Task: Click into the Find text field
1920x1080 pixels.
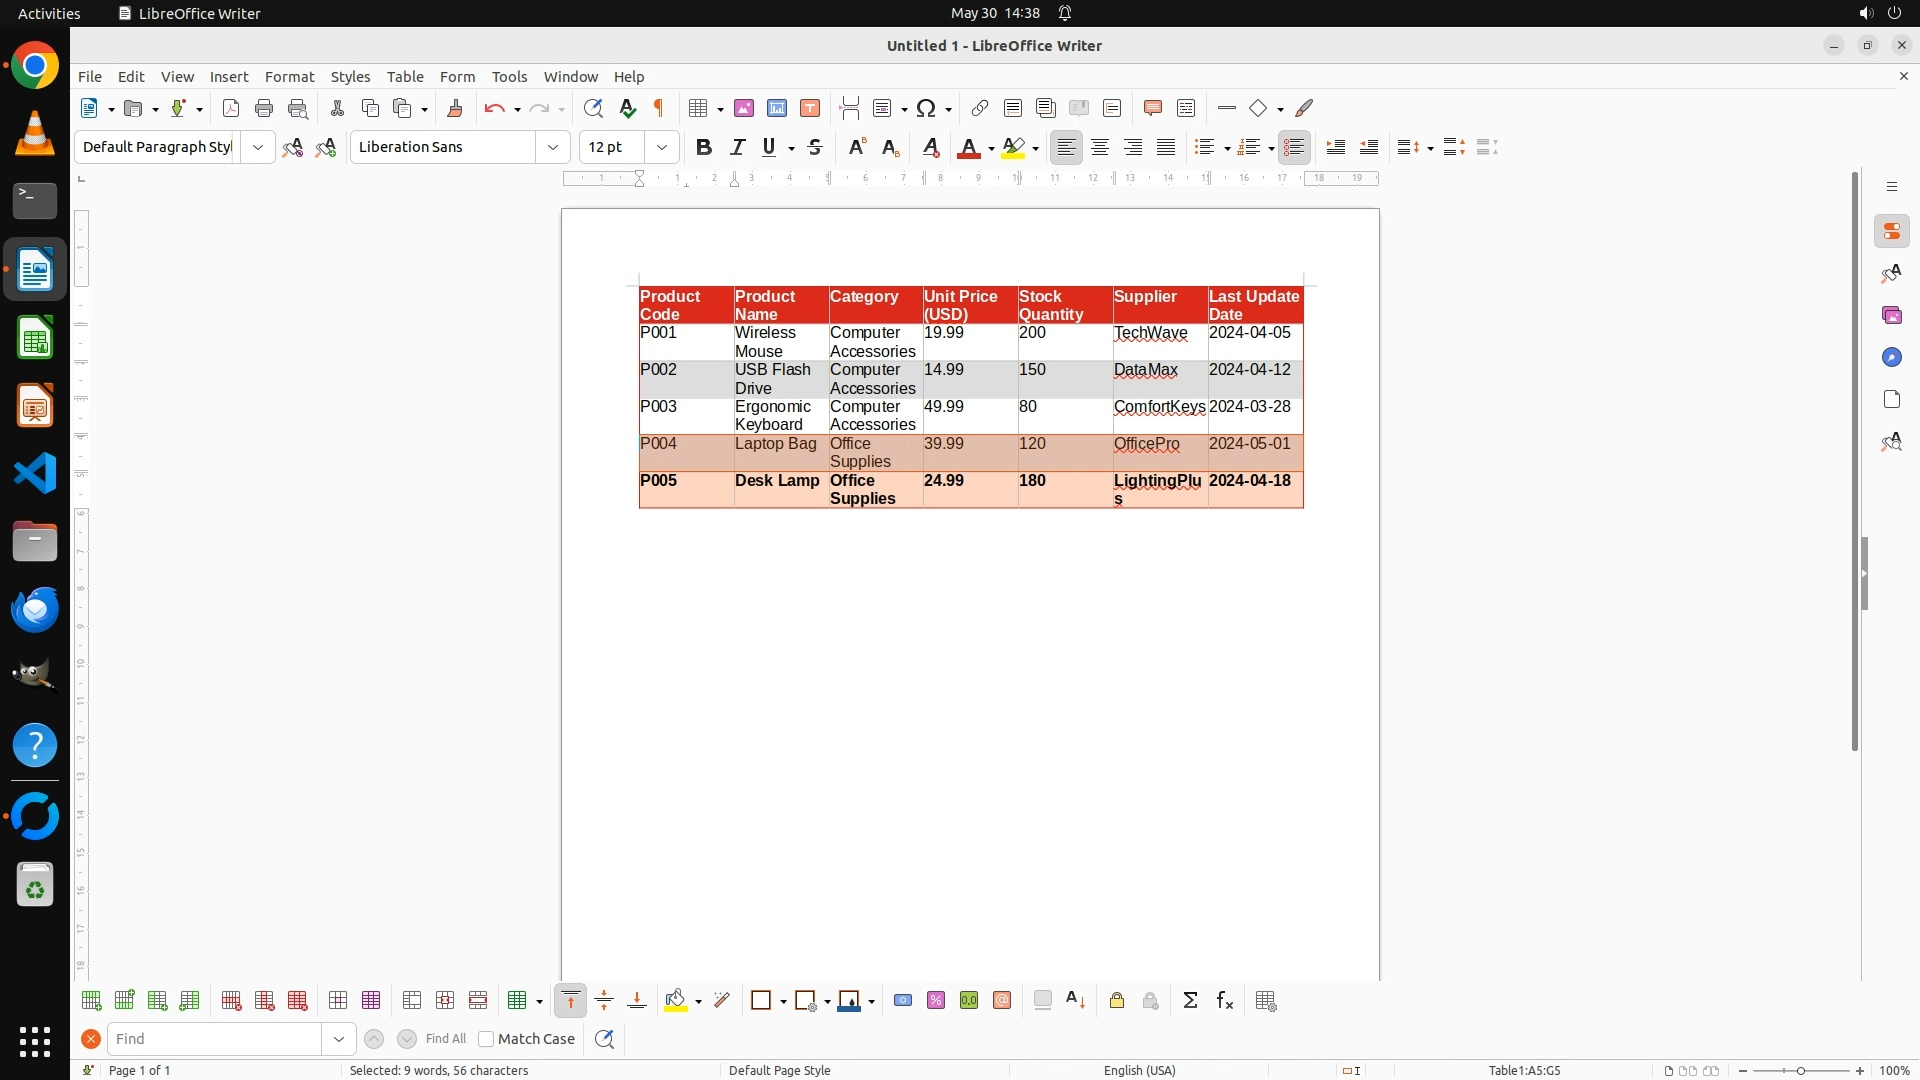Action: pyautogui.click(x=215, y=1039)
